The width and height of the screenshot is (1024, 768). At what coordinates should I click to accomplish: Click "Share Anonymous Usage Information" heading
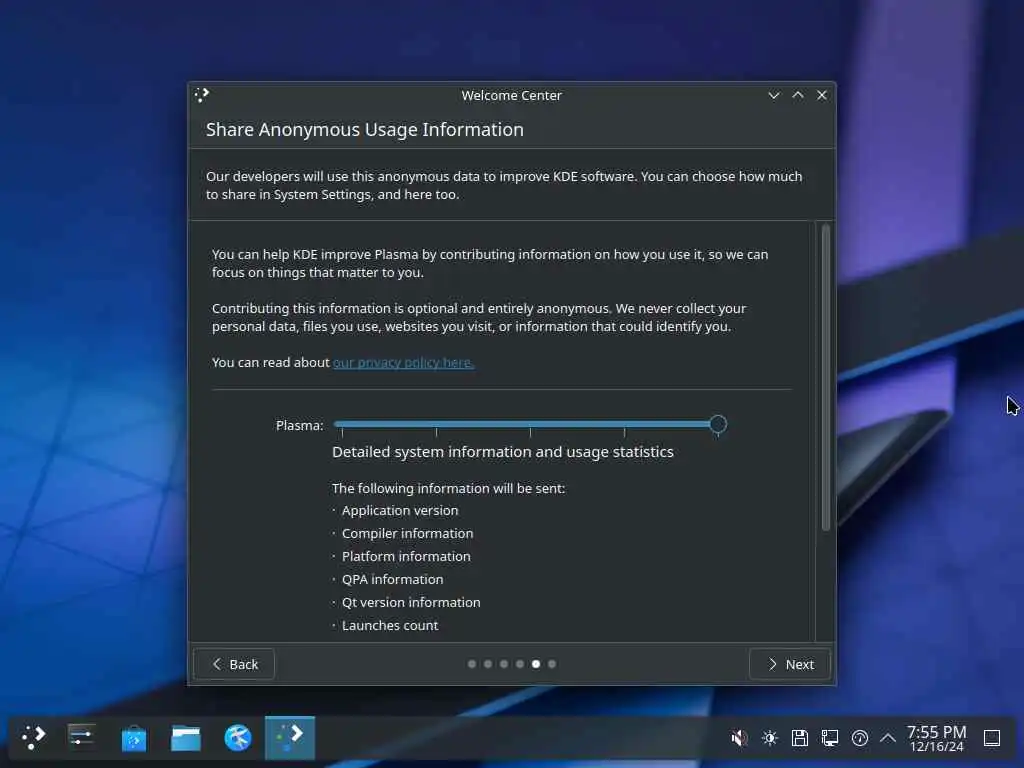tap(365, 130)
